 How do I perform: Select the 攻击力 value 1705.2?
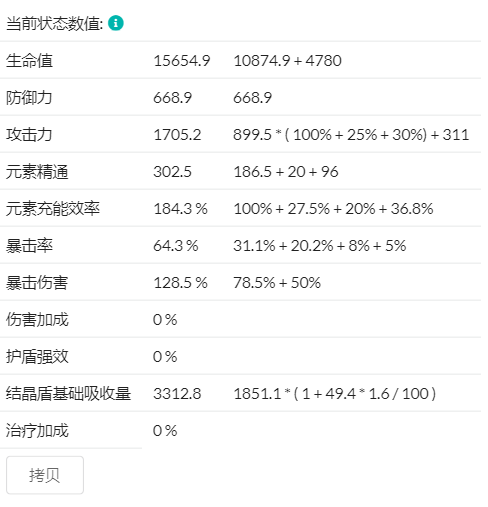click(x=177, y=135)
